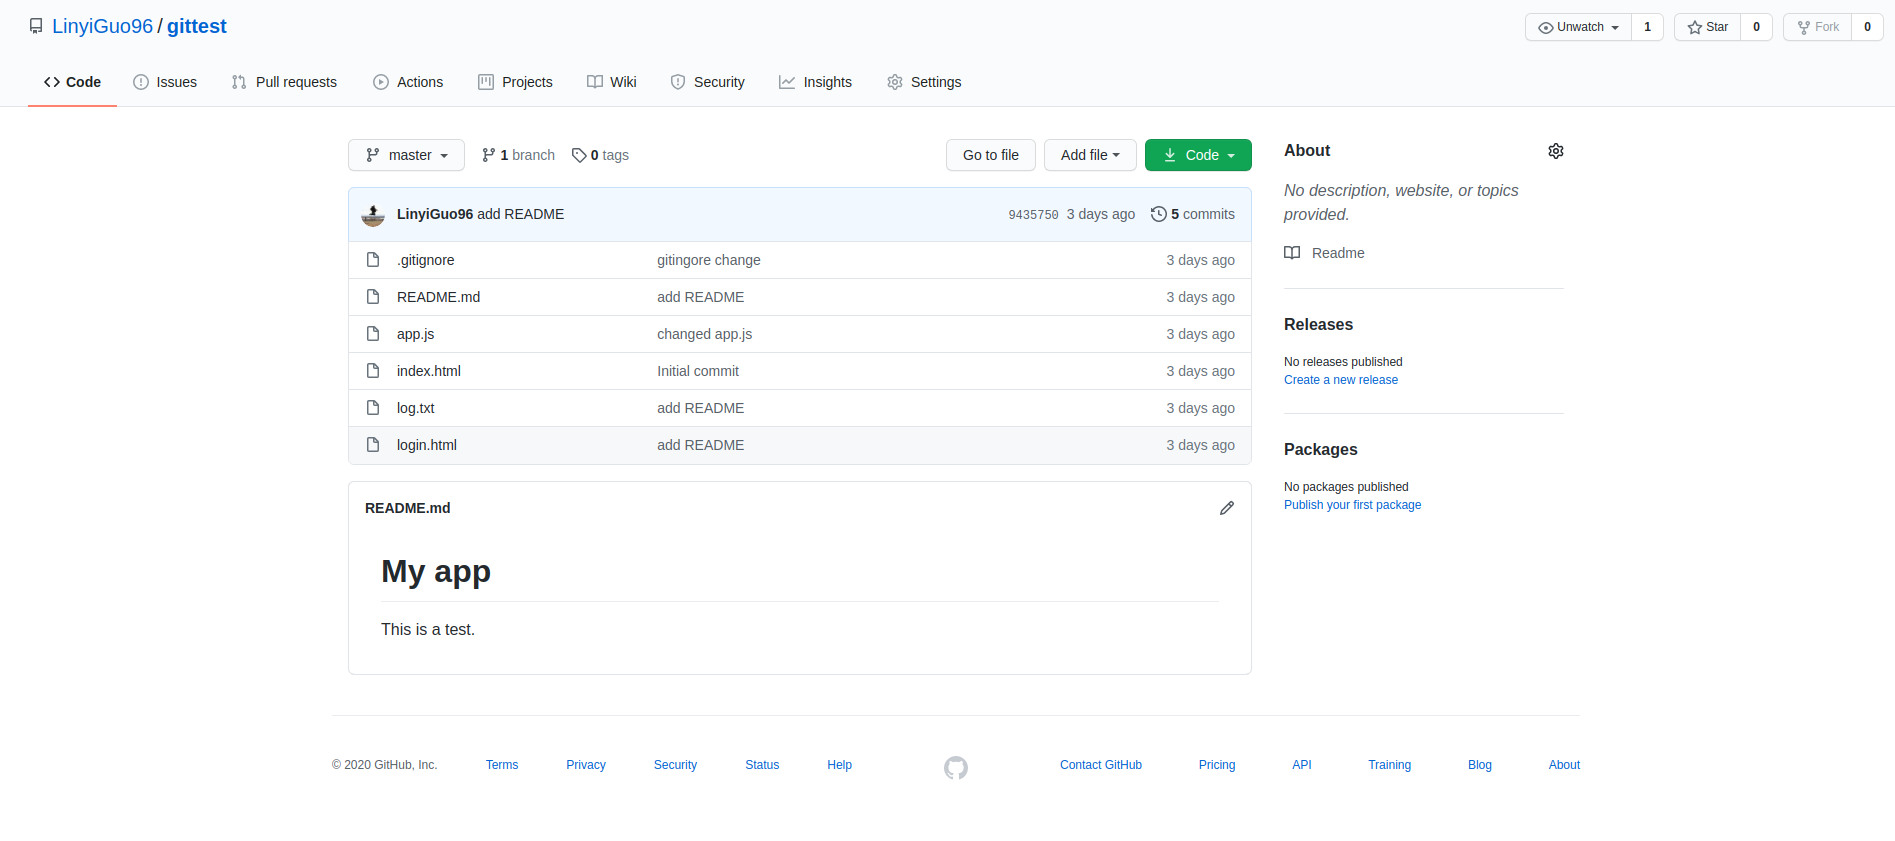The height and width of the screenshot is (841, 1895).
Task: Open the 5 commits history link
Action: 1193,214
